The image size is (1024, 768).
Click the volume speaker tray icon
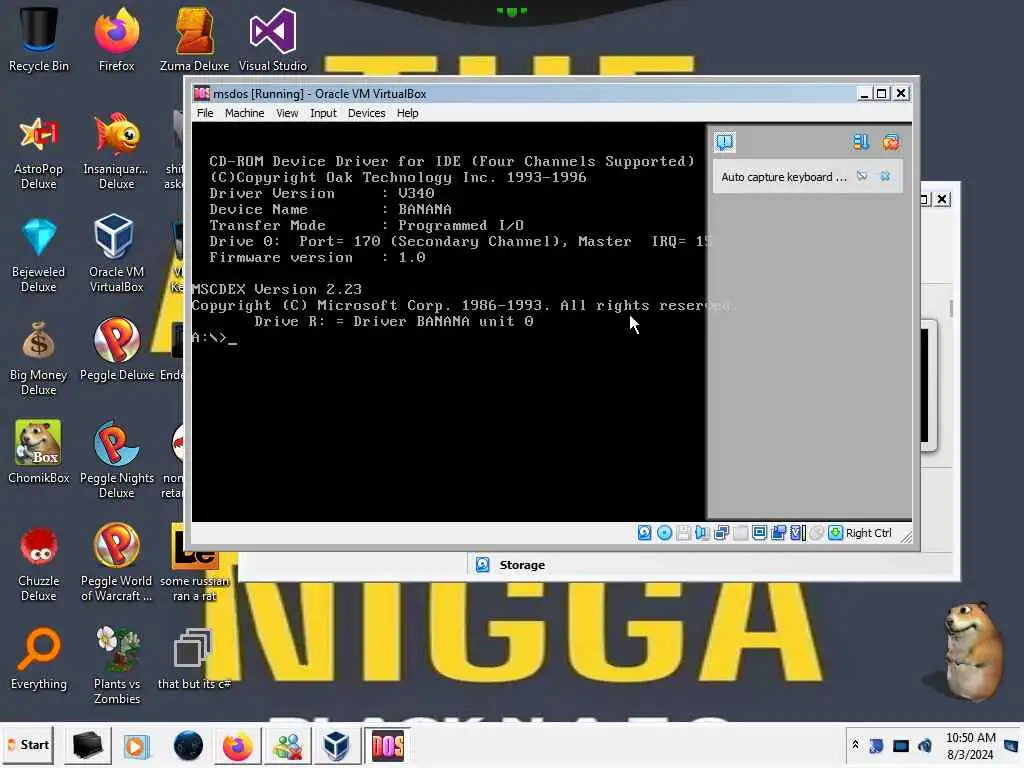[x=924, y=746]
